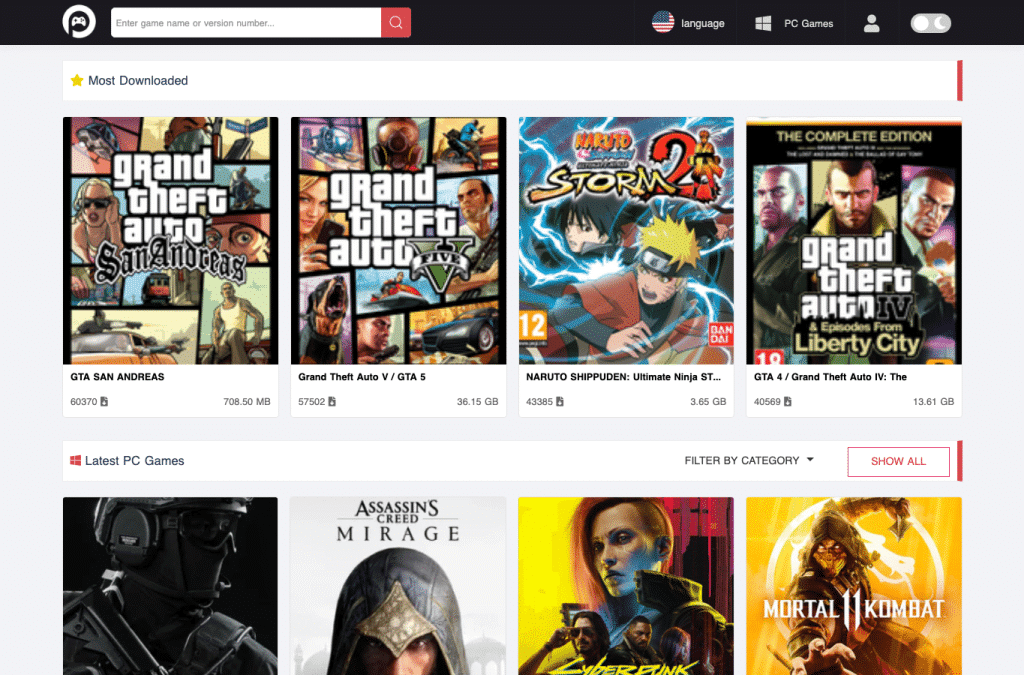1024x675 pixels.
Task: Click the 13.61 GB size text
Action: tap(933, 401)
